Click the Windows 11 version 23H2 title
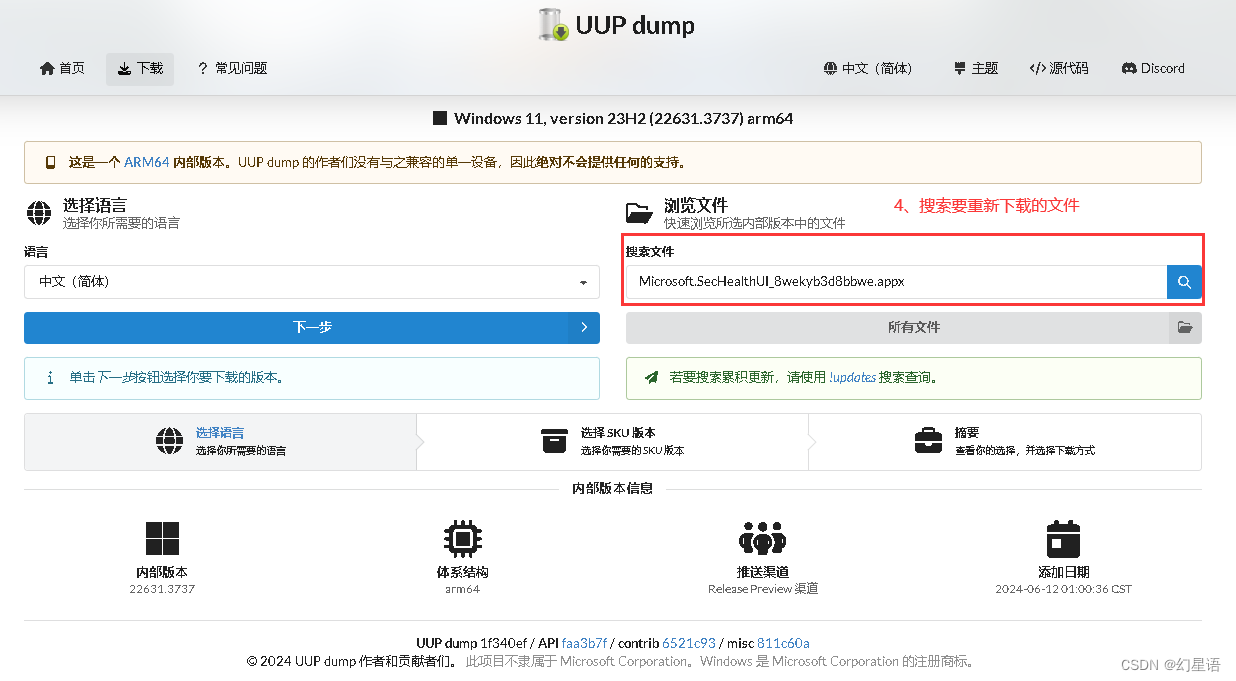 pyautogui.click(x=623, y=118)
